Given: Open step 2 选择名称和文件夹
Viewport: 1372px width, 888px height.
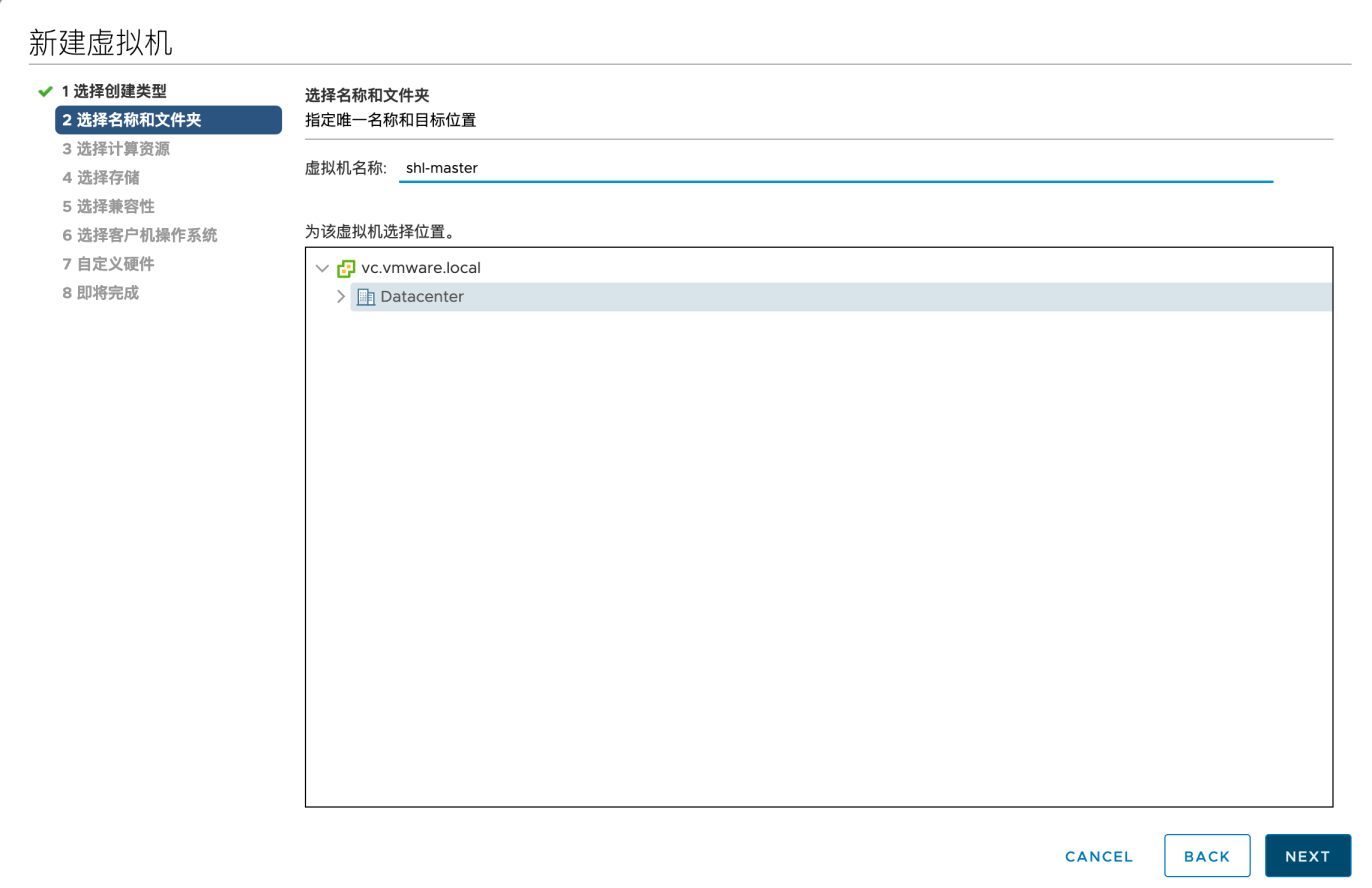Looking at the screenshot, I should (x=168, y=120).
